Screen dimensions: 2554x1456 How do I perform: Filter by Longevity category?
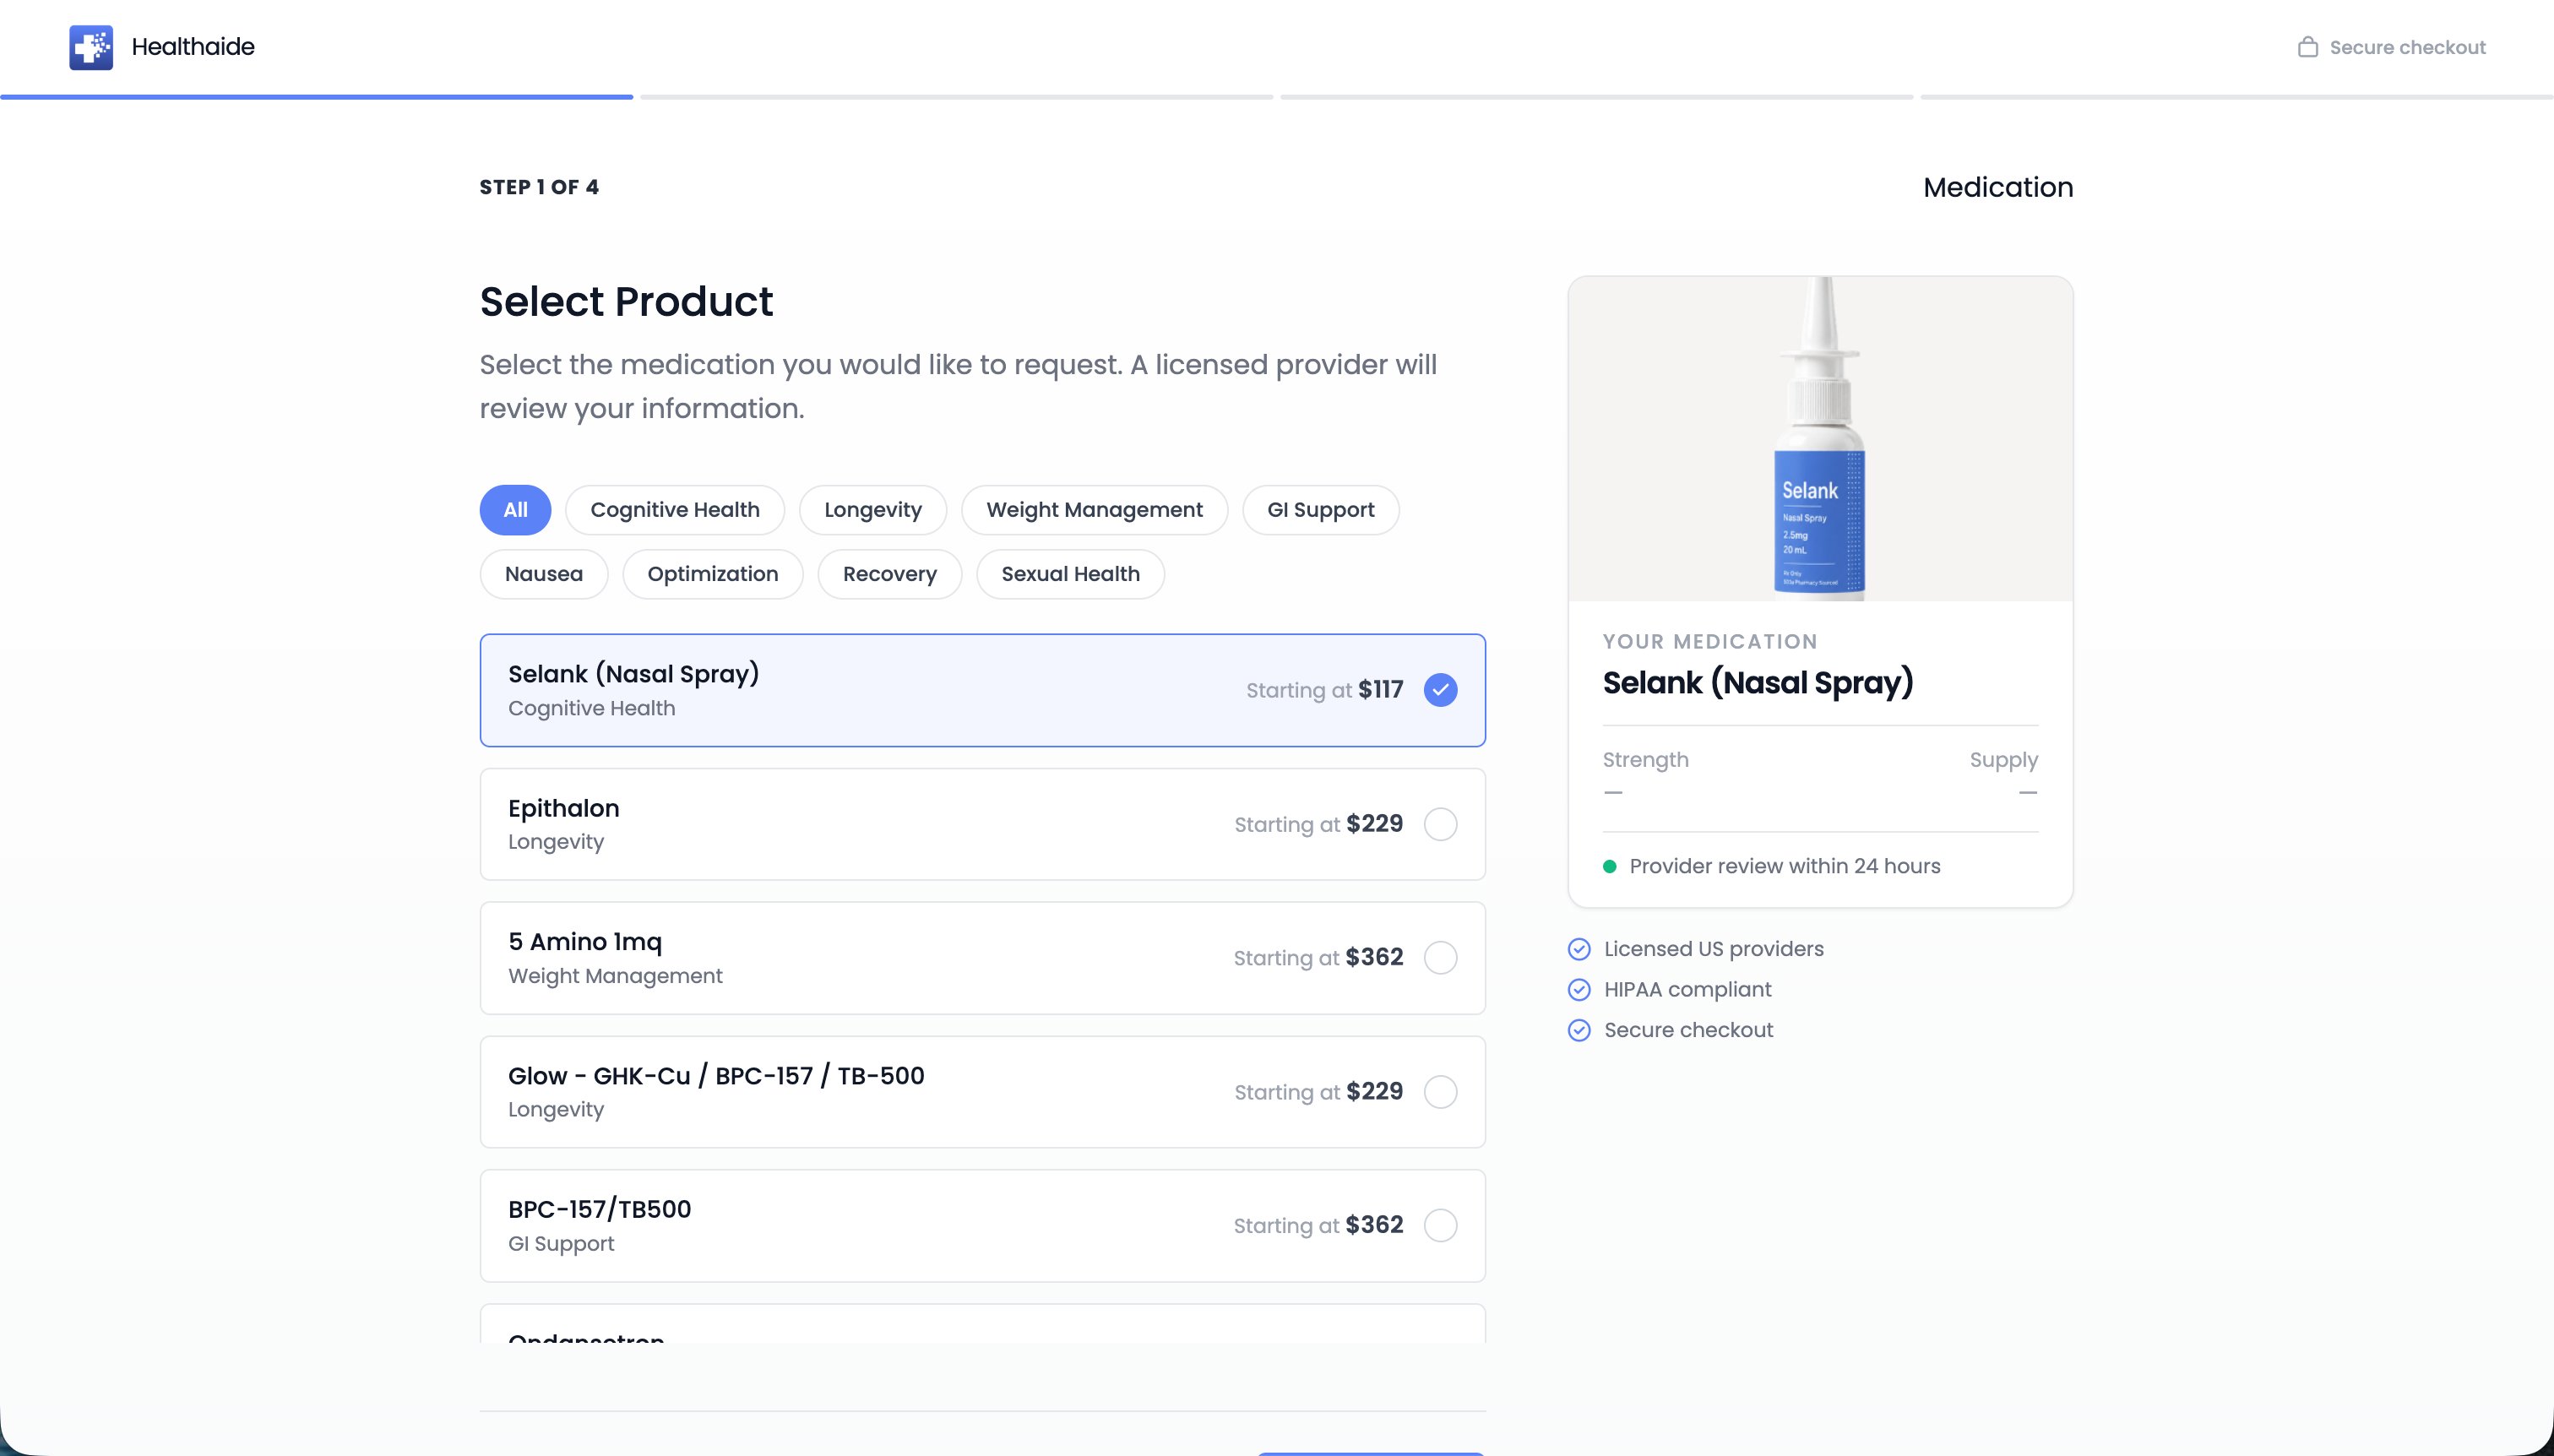(x=873, y=510)
